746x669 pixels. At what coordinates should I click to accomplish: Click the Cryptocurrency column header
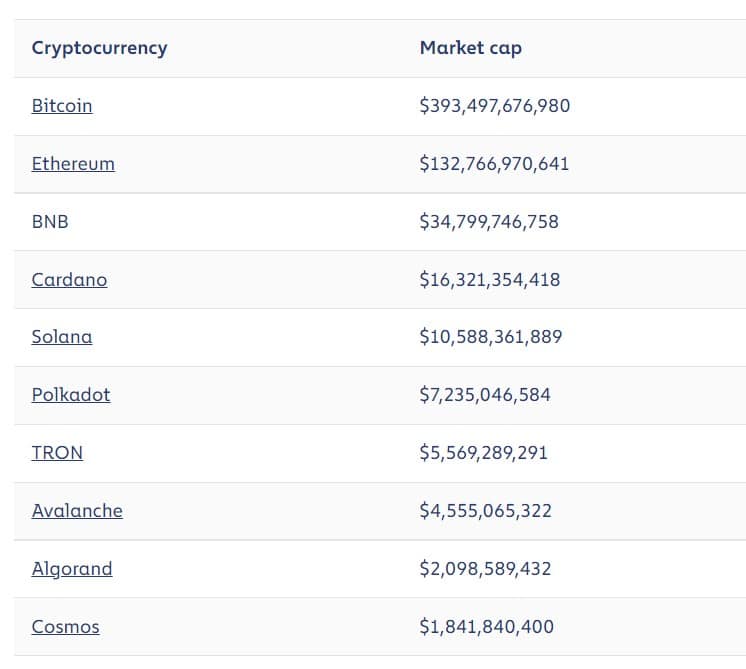99,48
